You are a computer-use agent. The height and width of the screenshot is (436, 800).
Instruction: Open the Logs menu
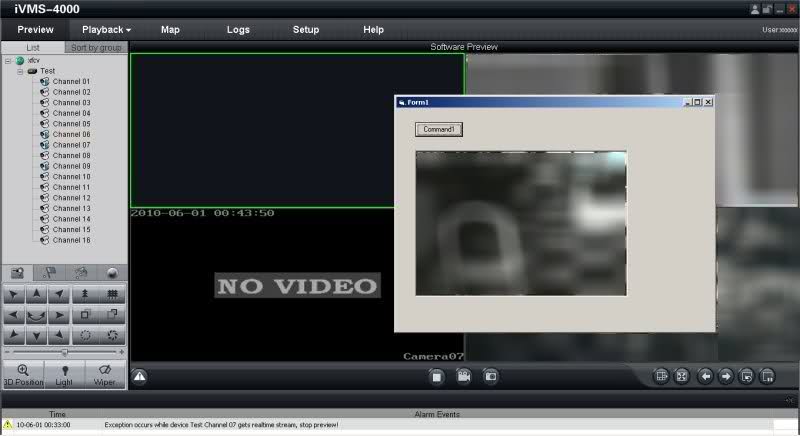pyautogui.click(x=238, y=30)
